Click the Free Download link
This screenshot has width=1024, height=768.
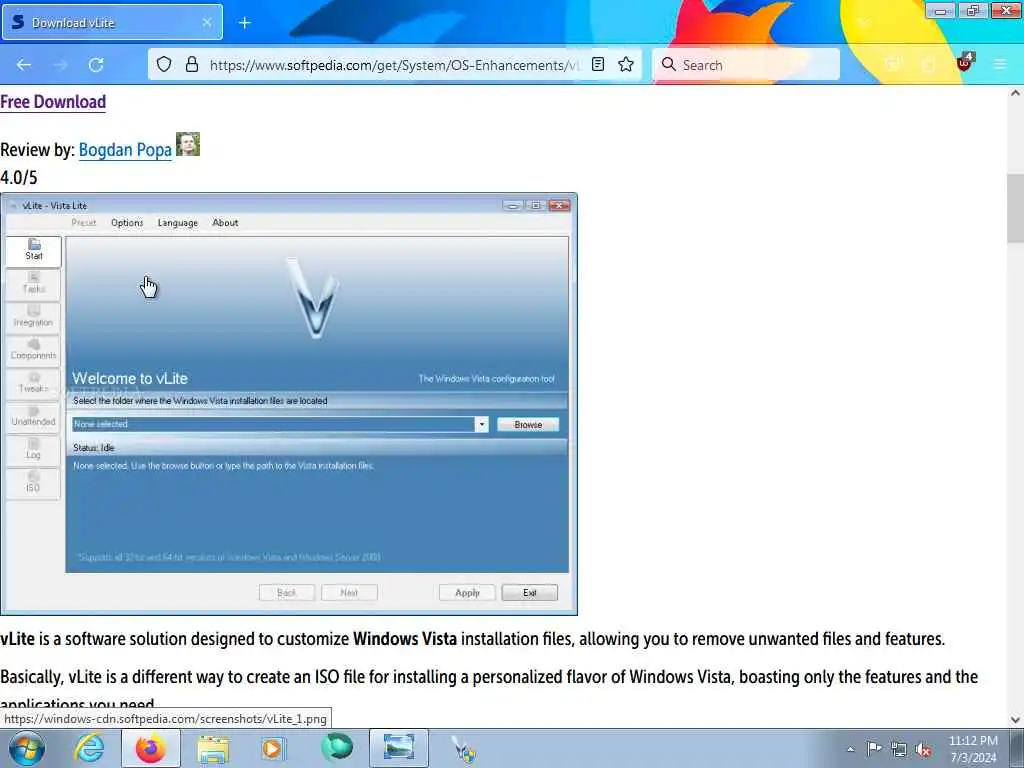[x=53, y=102]
